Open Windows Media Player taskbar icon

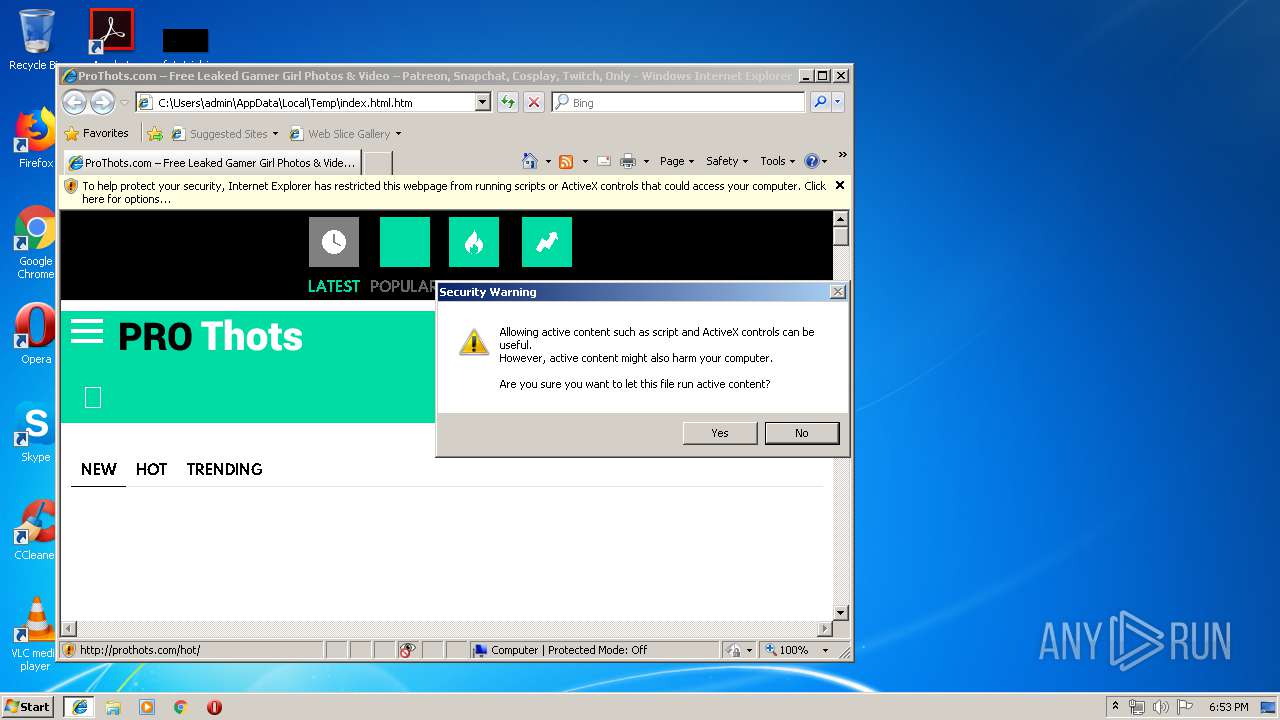click(147, 706)
